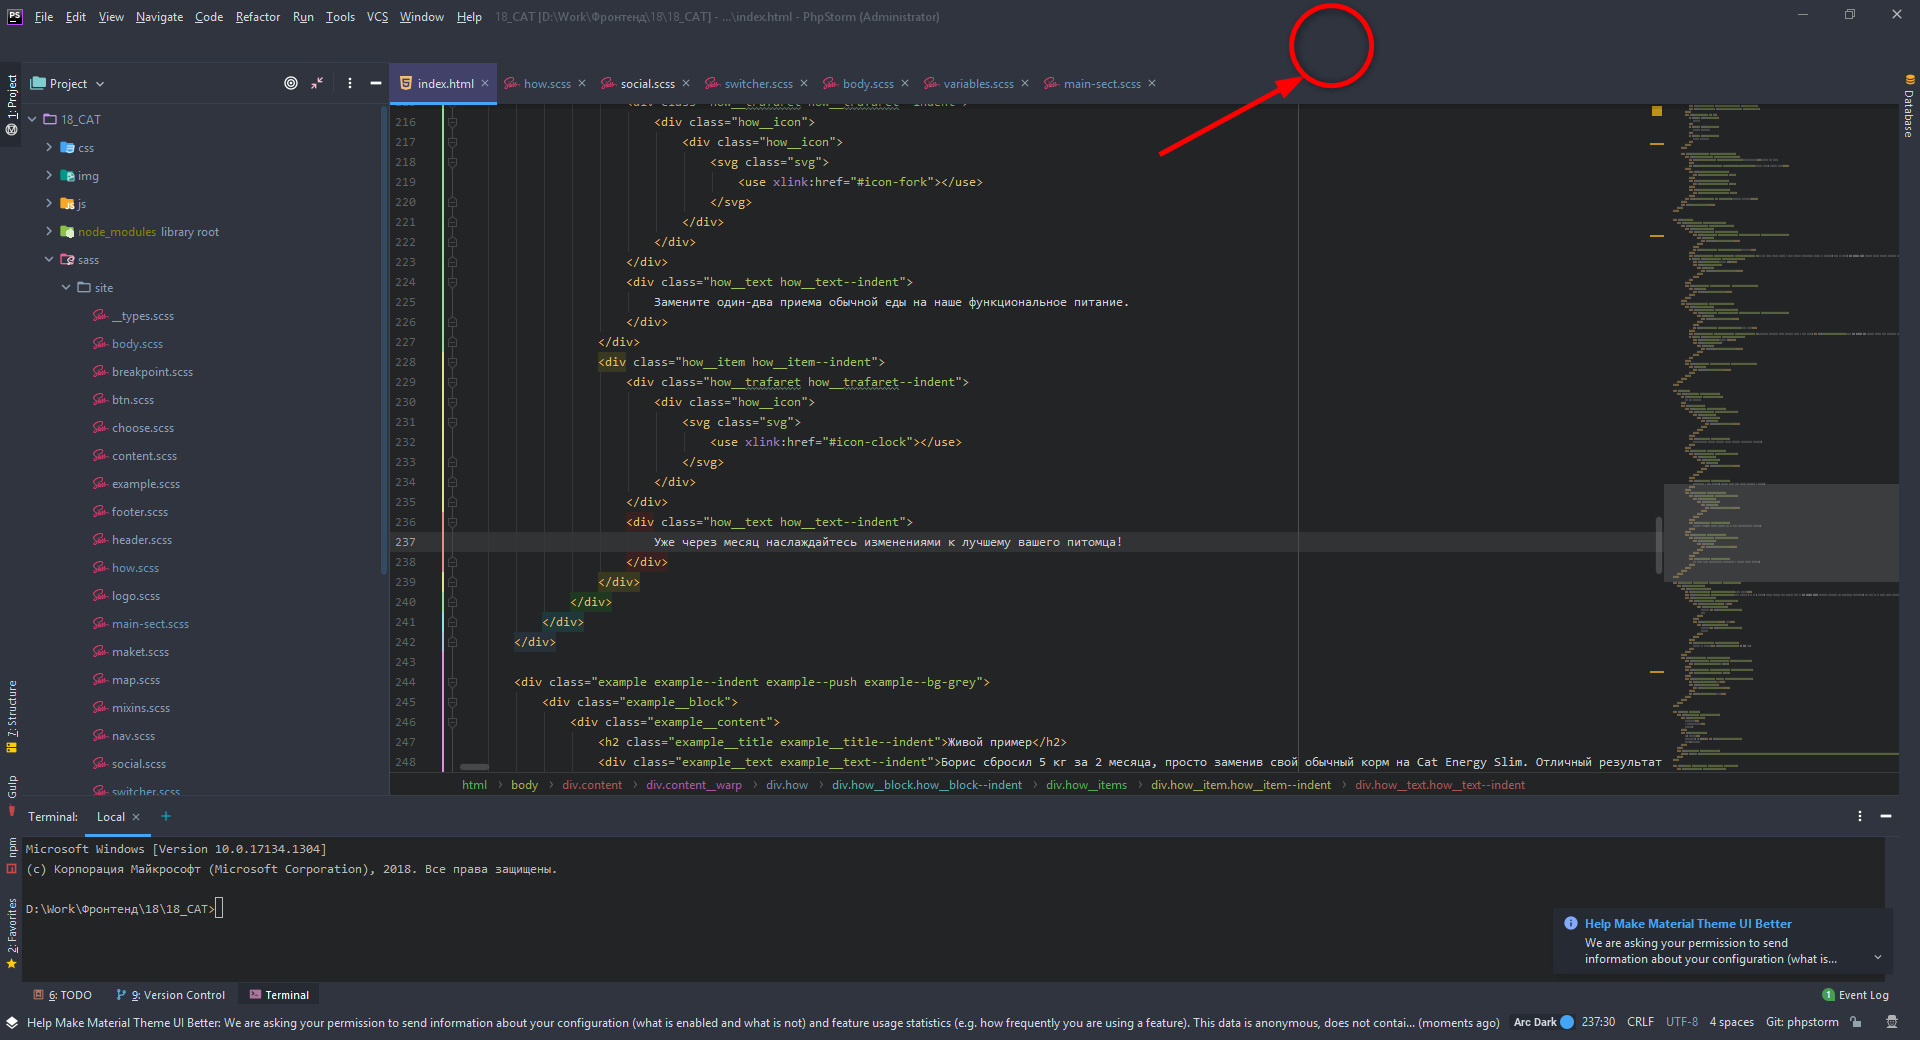Toggle code fold marker at line 244

click(452, 682)
